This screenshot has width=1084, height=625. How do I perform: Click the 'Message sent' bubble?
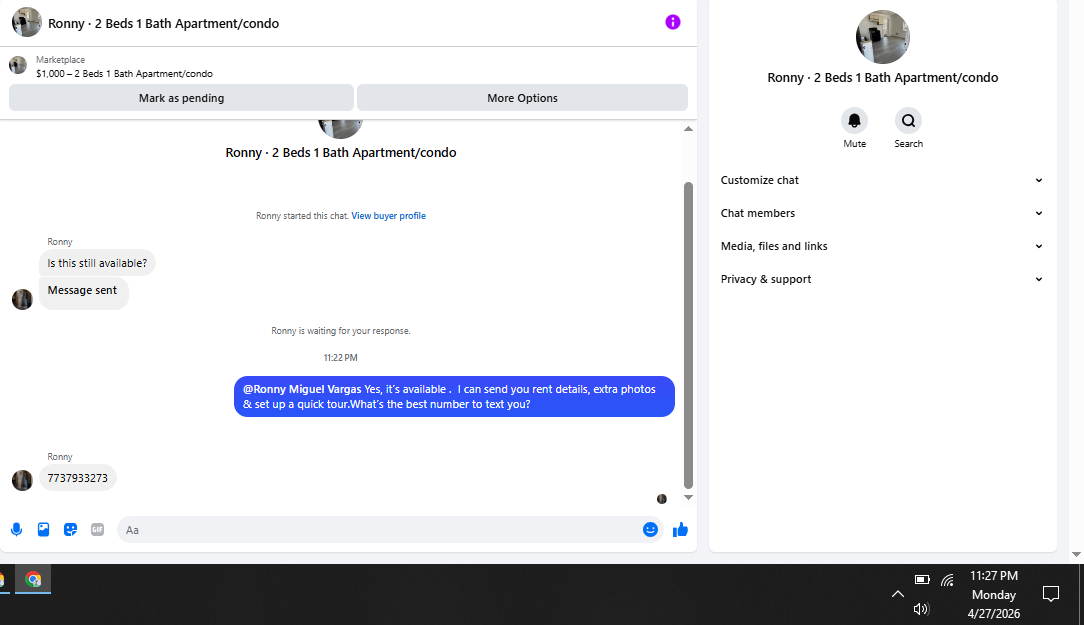84,292
